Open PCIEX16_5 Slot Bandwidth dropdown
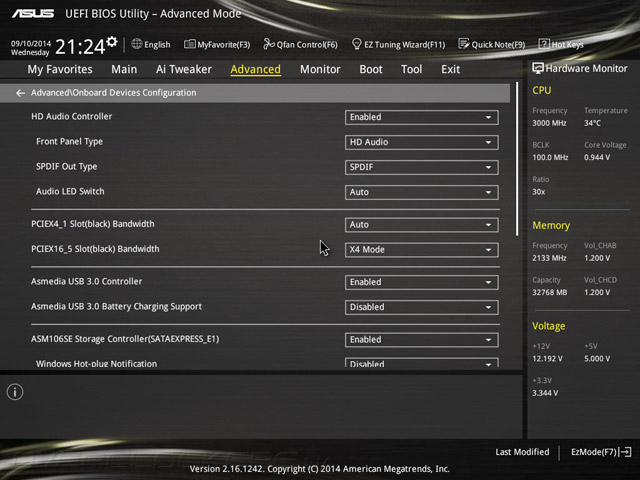Screen dimensions: 640x480 pyautogui.click(x=422, y=250)
